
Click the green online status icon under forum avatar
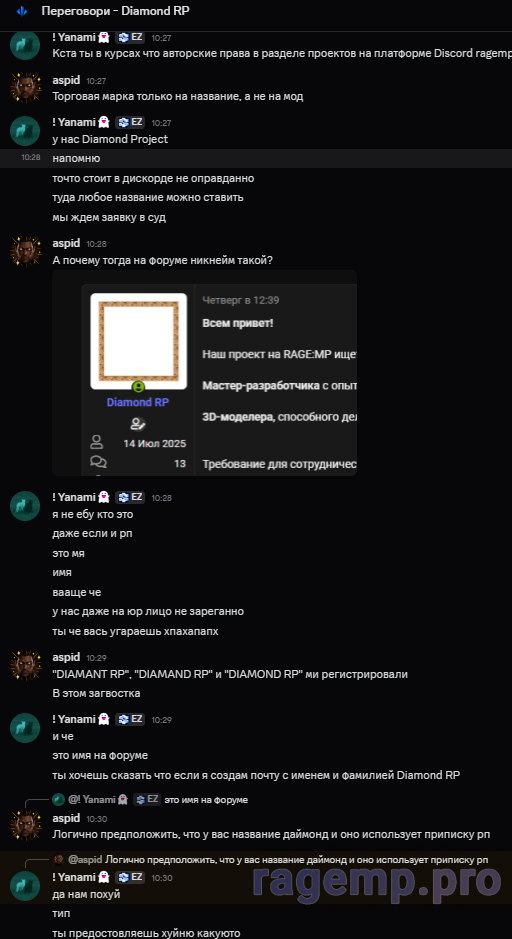click(x=138, y=386)
